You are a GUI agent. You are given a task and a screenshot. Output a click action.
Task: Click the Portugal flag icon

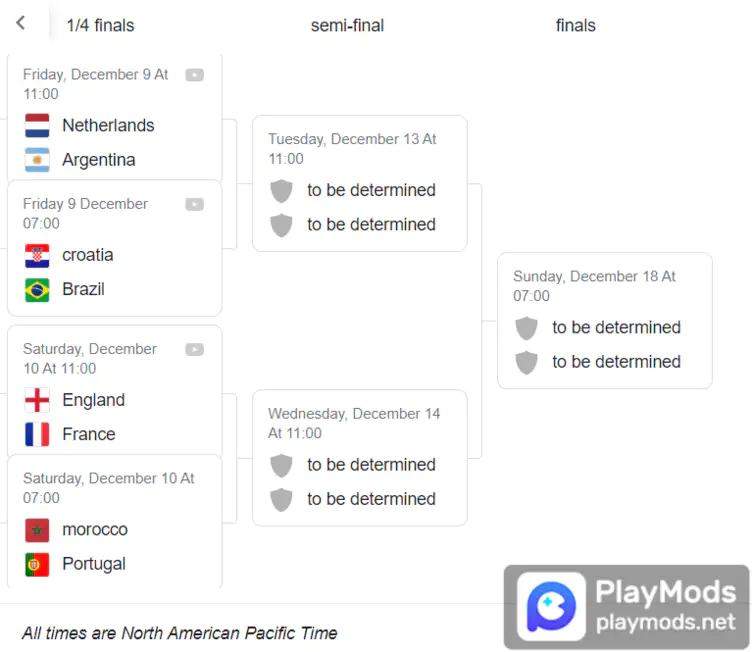point(37,564)
